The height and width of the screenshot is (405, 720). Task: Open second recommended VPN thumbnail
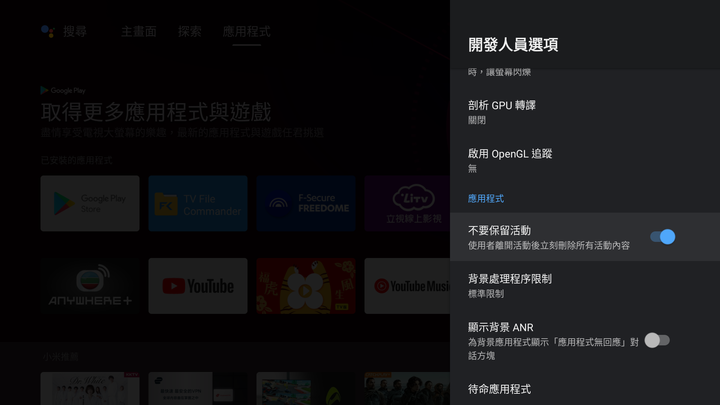point(198,388)
